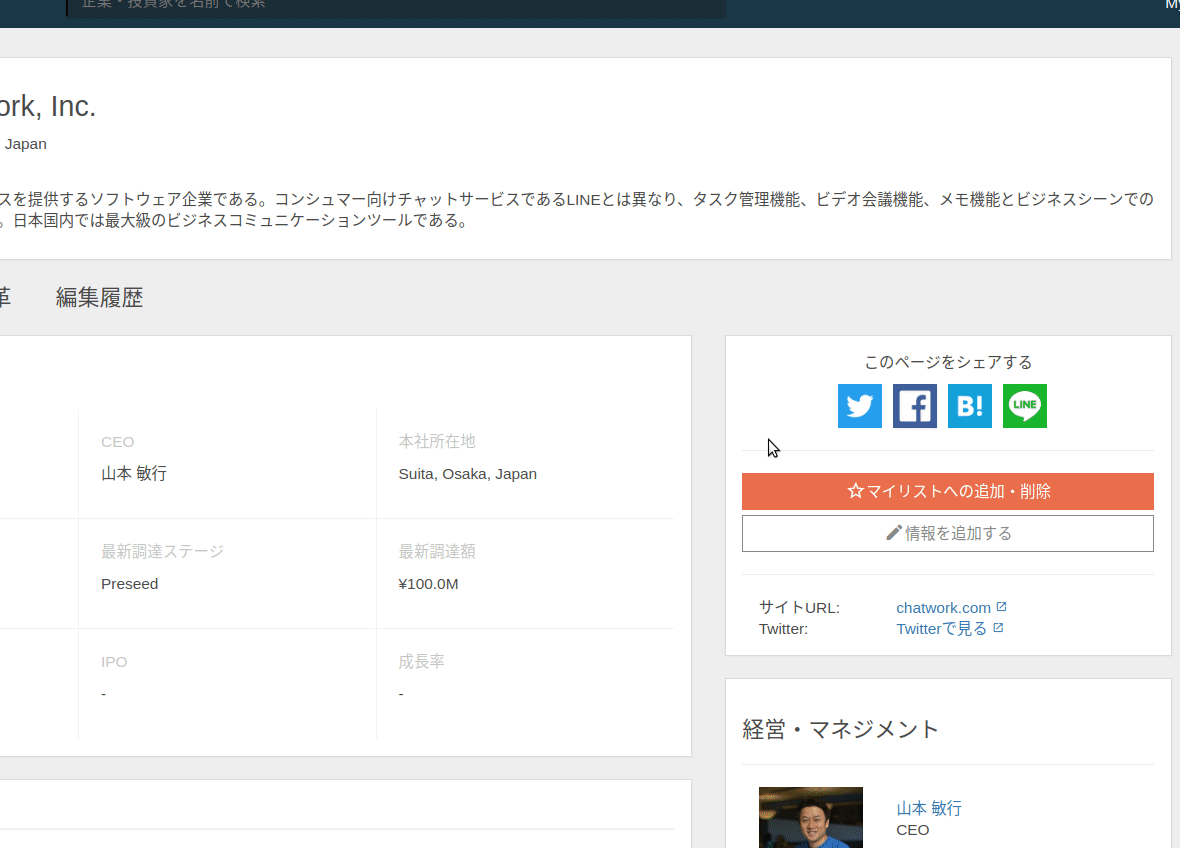The width and height of the screenshot is (1180, 848).
Task: Click the 本社所在地 label
Action: [x=436, y=442]
